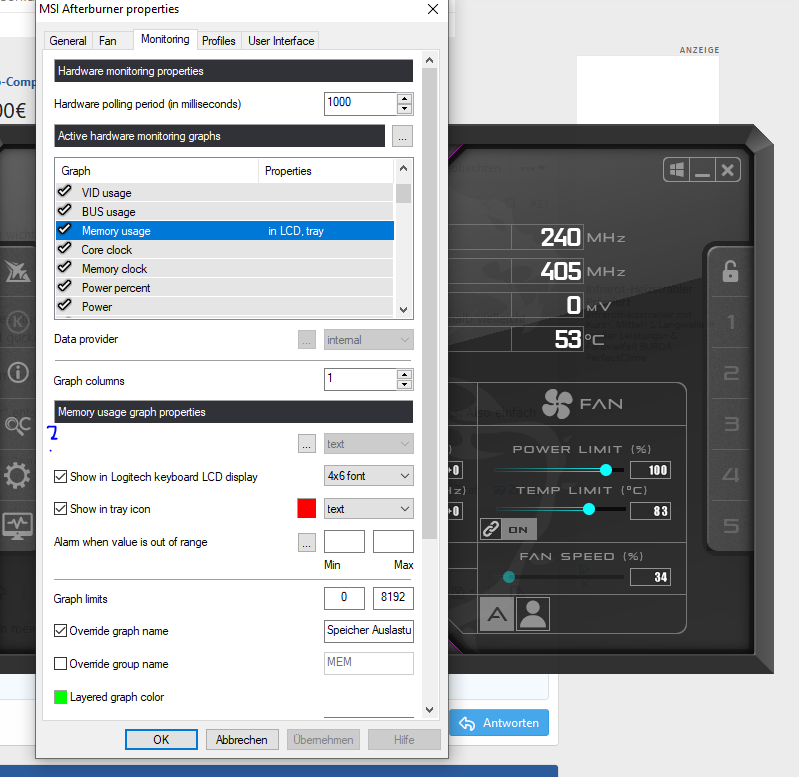Click the information icon in Afterburner sidebar
This screenshot has width=799, height=777.
tap(18, 372)
